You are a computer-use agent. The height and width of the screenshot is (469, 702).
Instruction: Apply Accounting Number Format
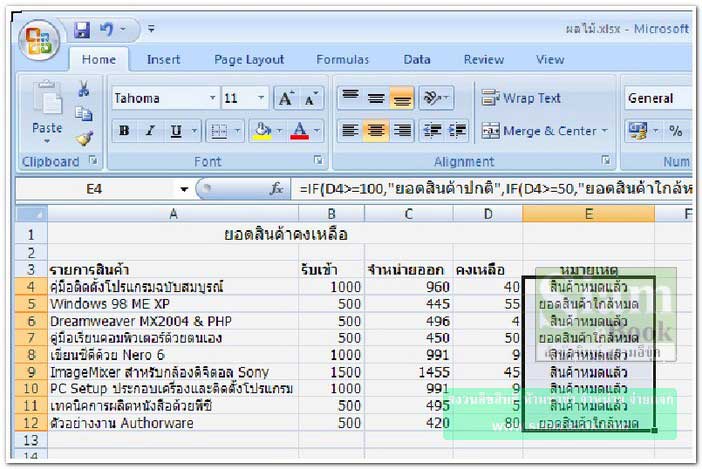click(x=638, y=131)
